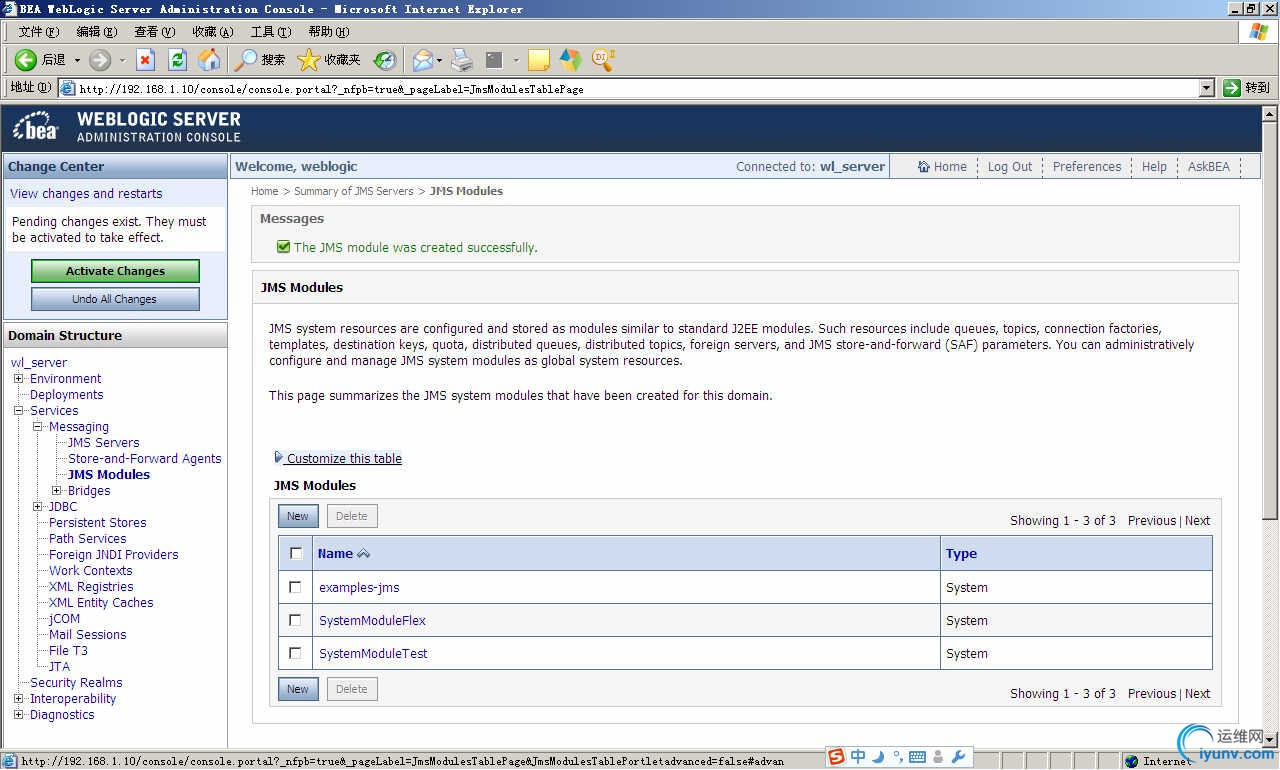Click the Internet zone globe in status bar
Screen dimensions: 1280x770
pyautogui.click(x=1132, y=761)
